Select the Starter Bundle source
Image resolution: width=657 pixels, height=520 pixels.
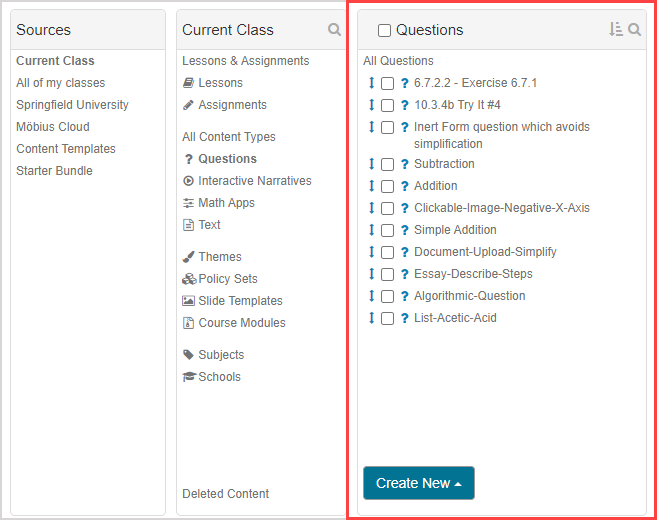[54, 171]
